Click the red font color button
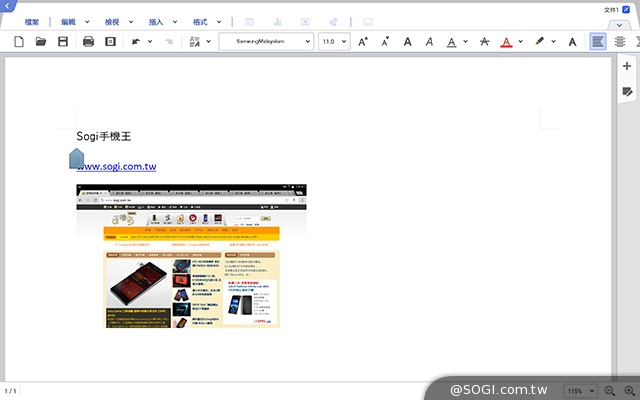Image resolution: width=640 pixels, height=400 pixels. pyautogui.click(x=506, y=42)
